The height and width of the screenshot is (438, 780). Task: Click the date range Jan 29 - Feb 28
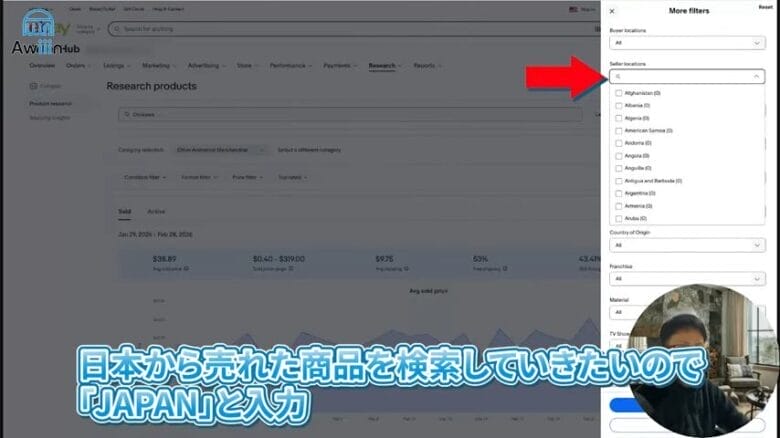(x=155, y=234)
